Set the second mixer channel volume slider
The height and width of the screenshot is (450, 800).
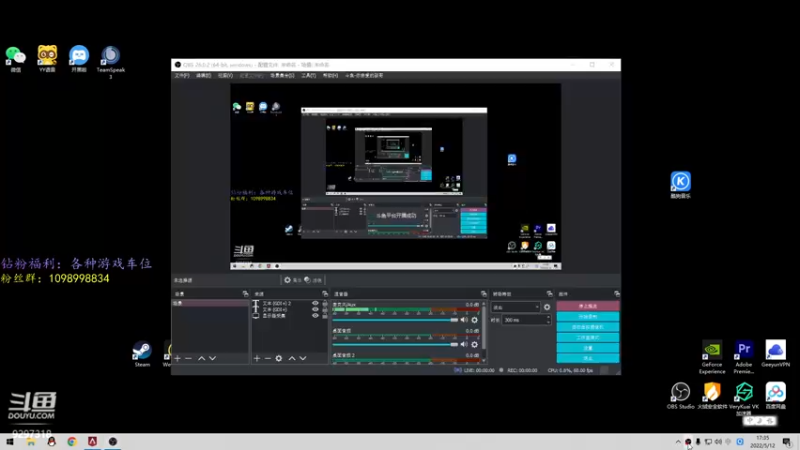coord(395,344)
